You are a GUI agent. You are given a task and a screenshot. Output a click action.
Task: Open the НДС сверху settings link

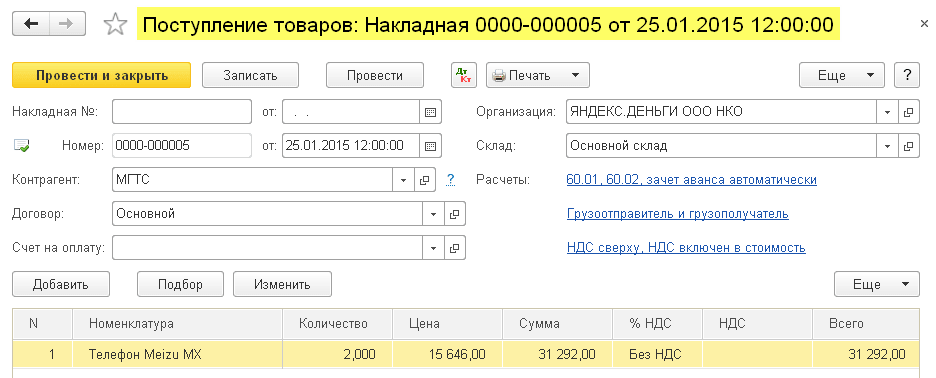[686, 247]
